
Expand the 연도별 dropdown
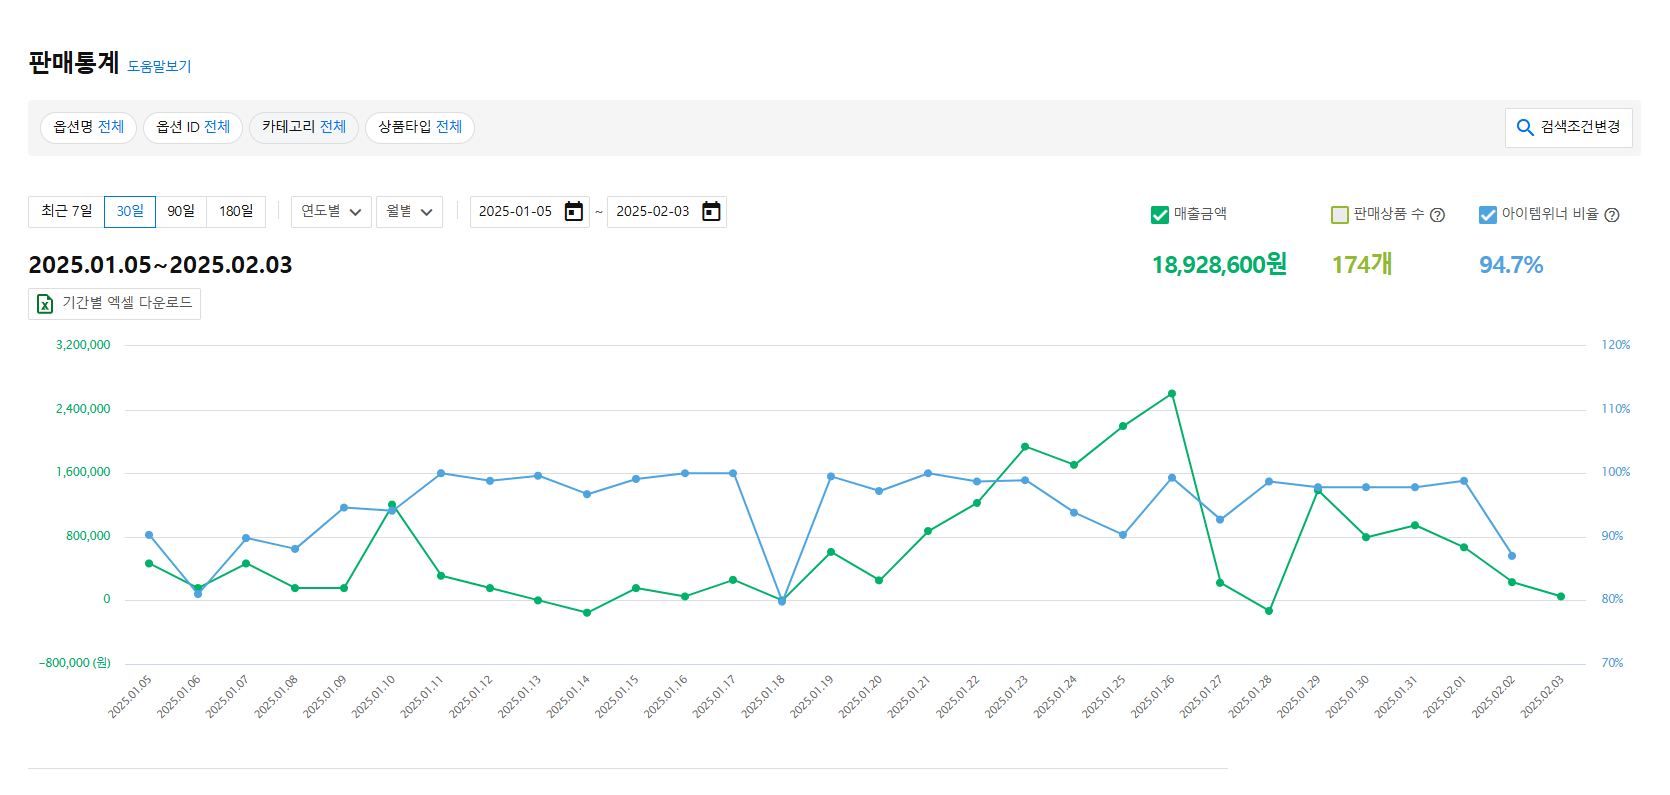(331, 212)
